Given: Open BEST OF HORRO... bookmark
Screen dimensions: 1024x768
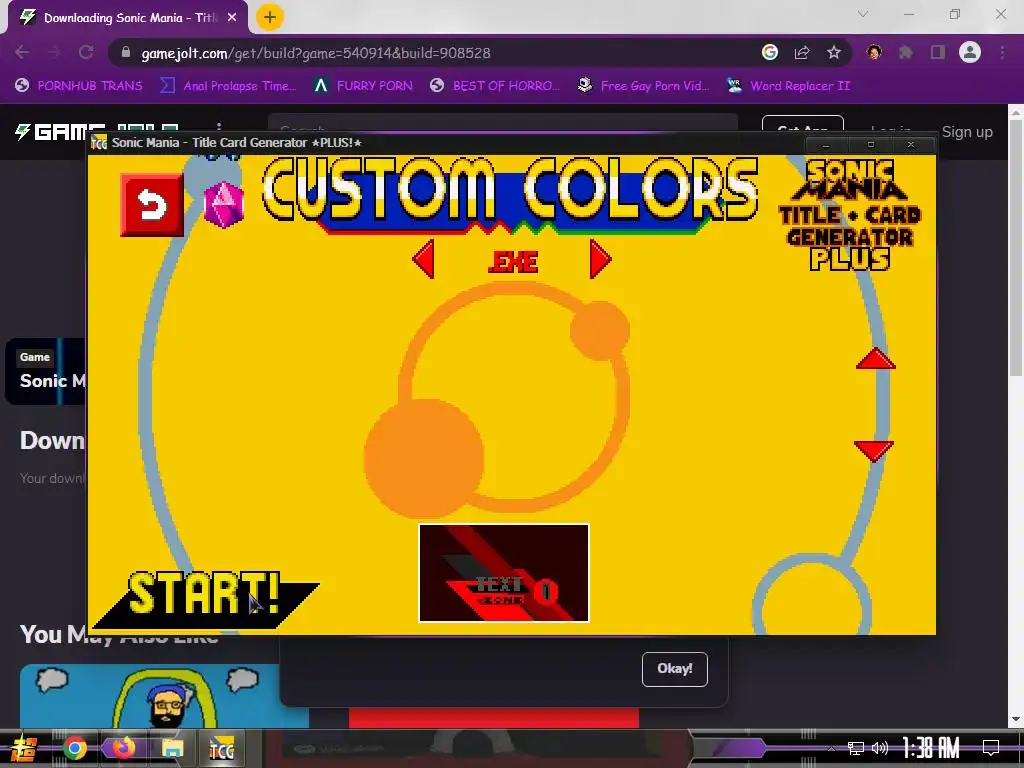Looking at the screenshot, I should [495, 86].
